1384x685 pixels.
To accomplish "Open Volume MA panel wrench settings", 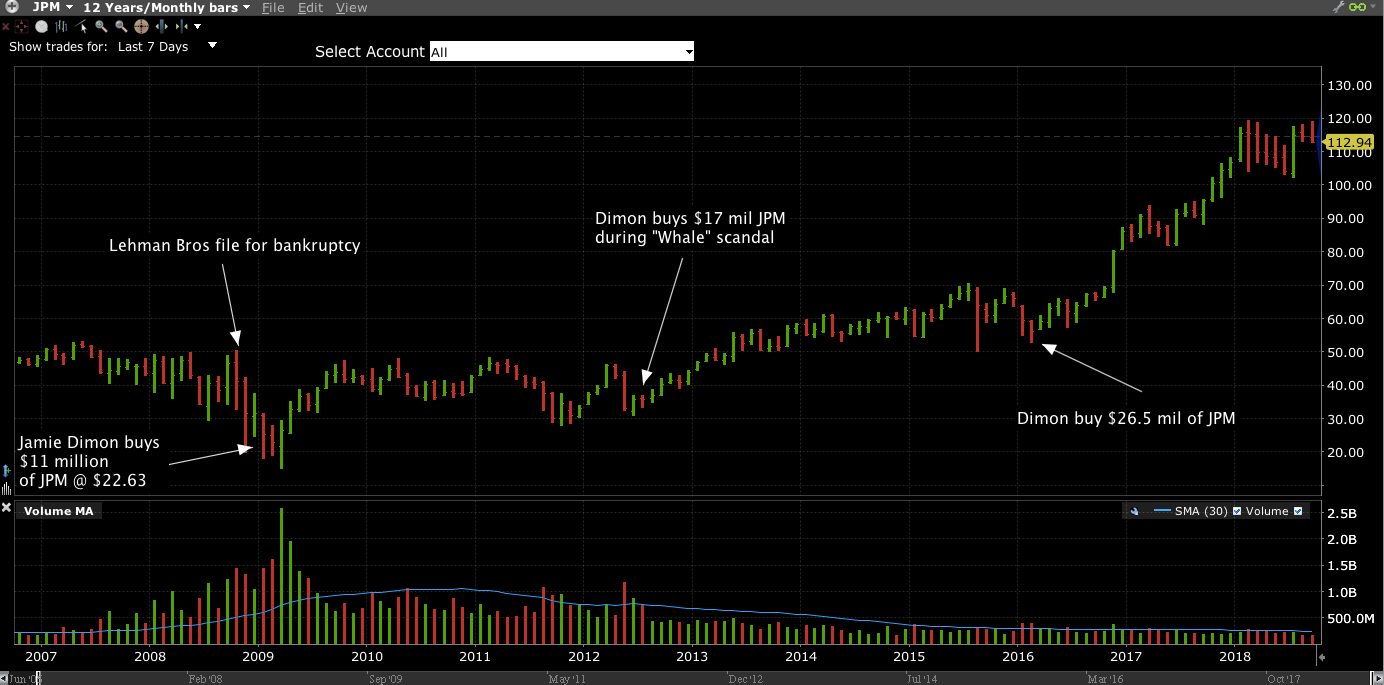I will (x=1134, y=511).
